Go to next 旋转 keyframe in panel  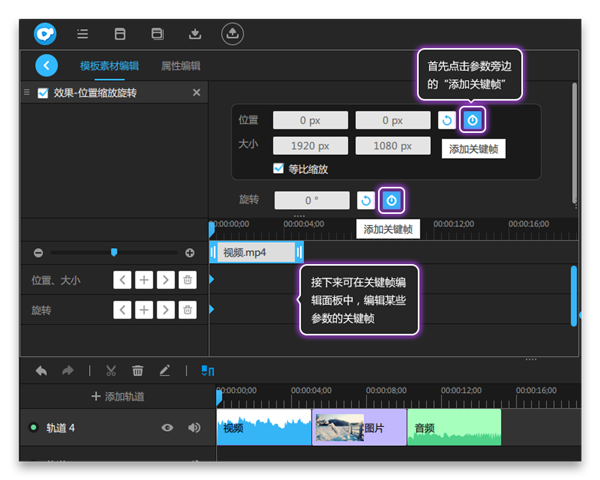[x=166, y=310]
